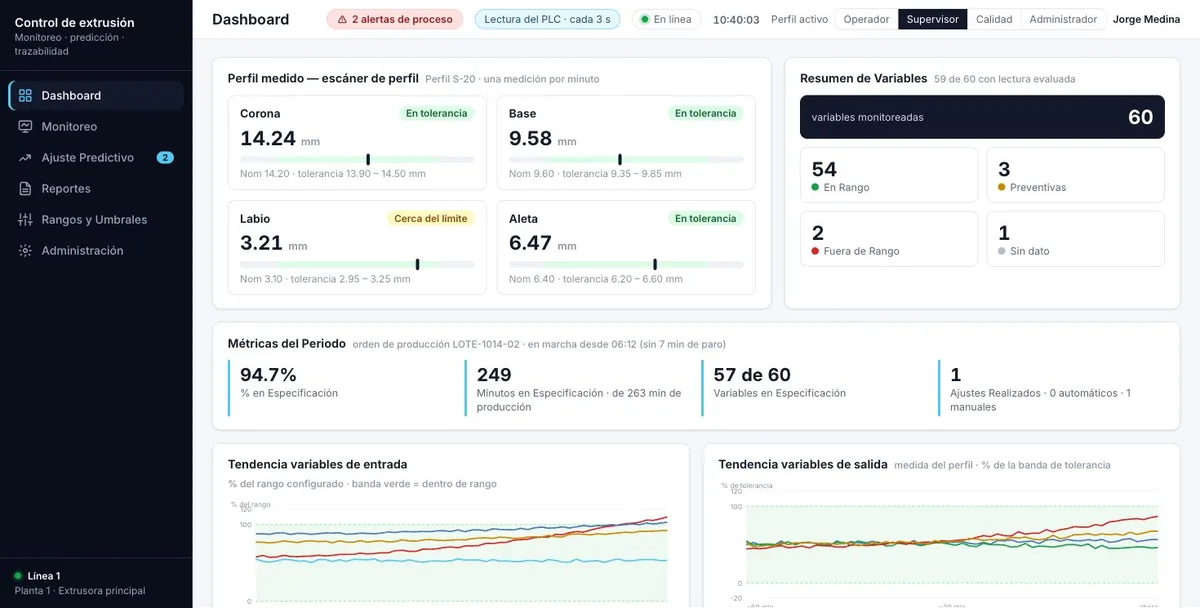Switch active profile to Operador

[866, 19]
